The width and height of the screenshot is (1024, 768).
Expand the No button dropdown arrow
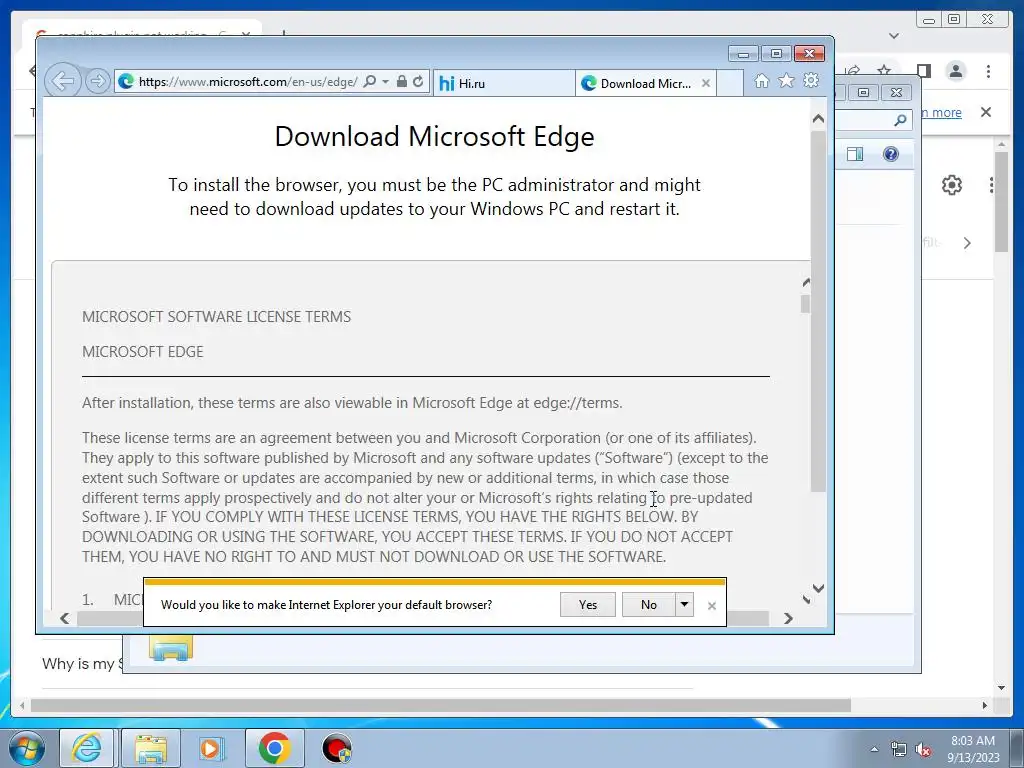pyautogui.click(x=684, y=605)
